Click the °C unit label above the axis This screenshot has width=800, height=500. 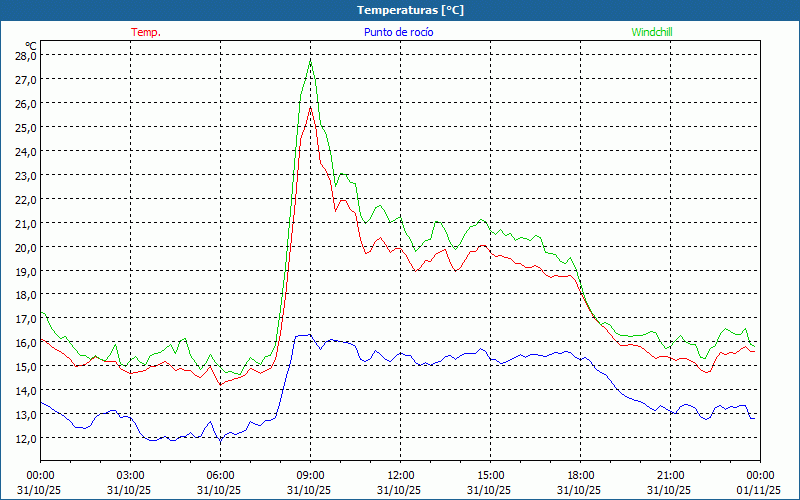point(31,45)
